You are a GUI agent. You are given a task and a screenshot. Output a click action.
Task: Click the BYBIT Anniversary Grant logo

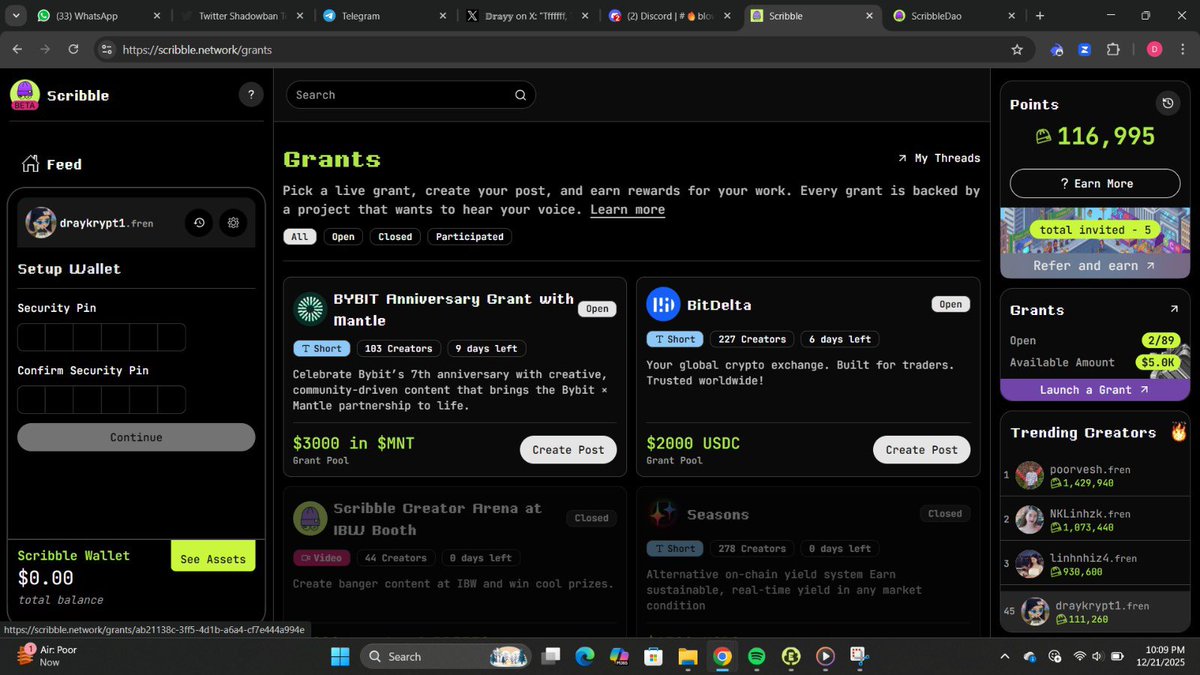point(310,309)
